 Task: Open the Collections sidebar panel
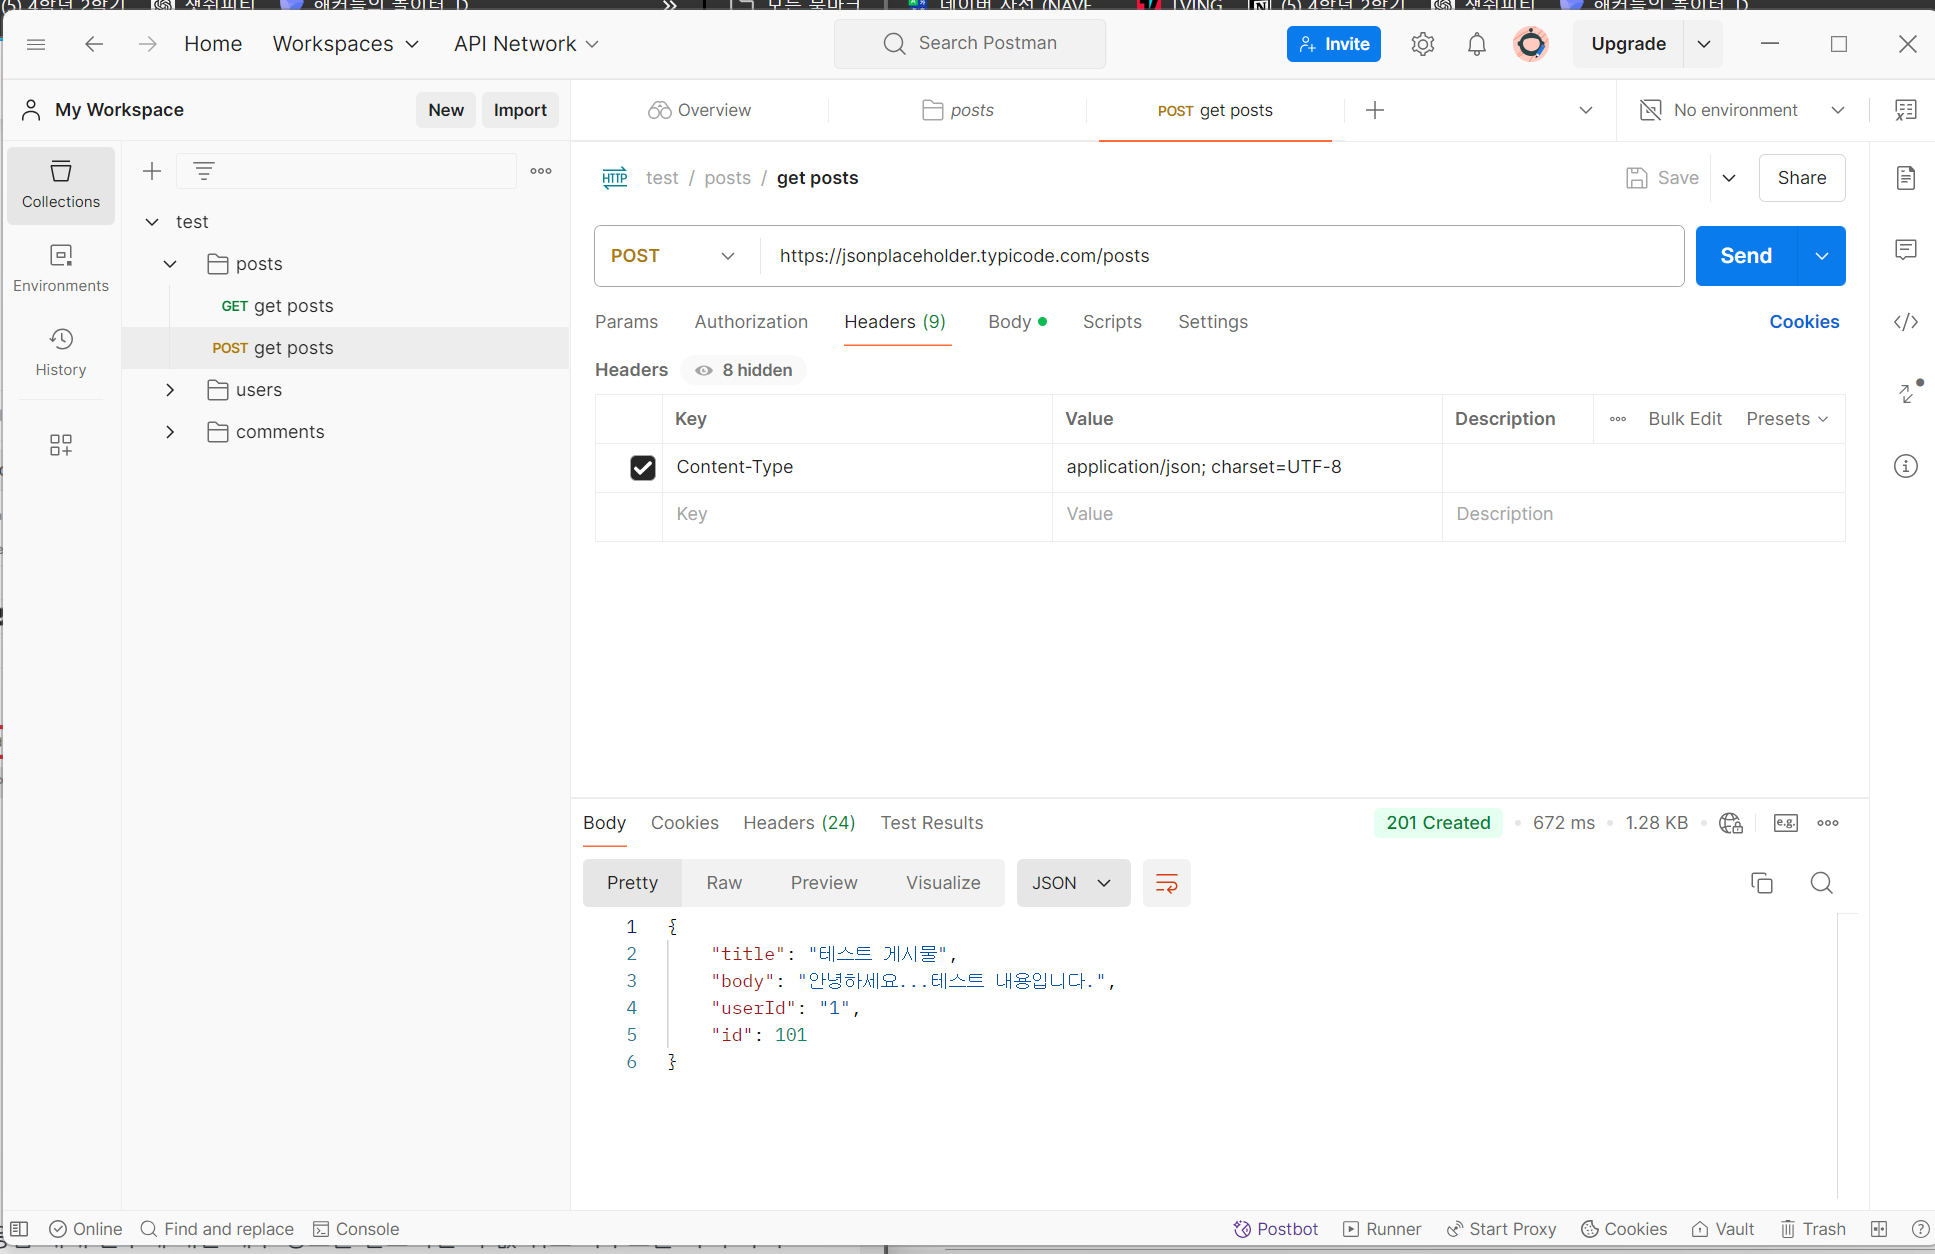[61, 185]
